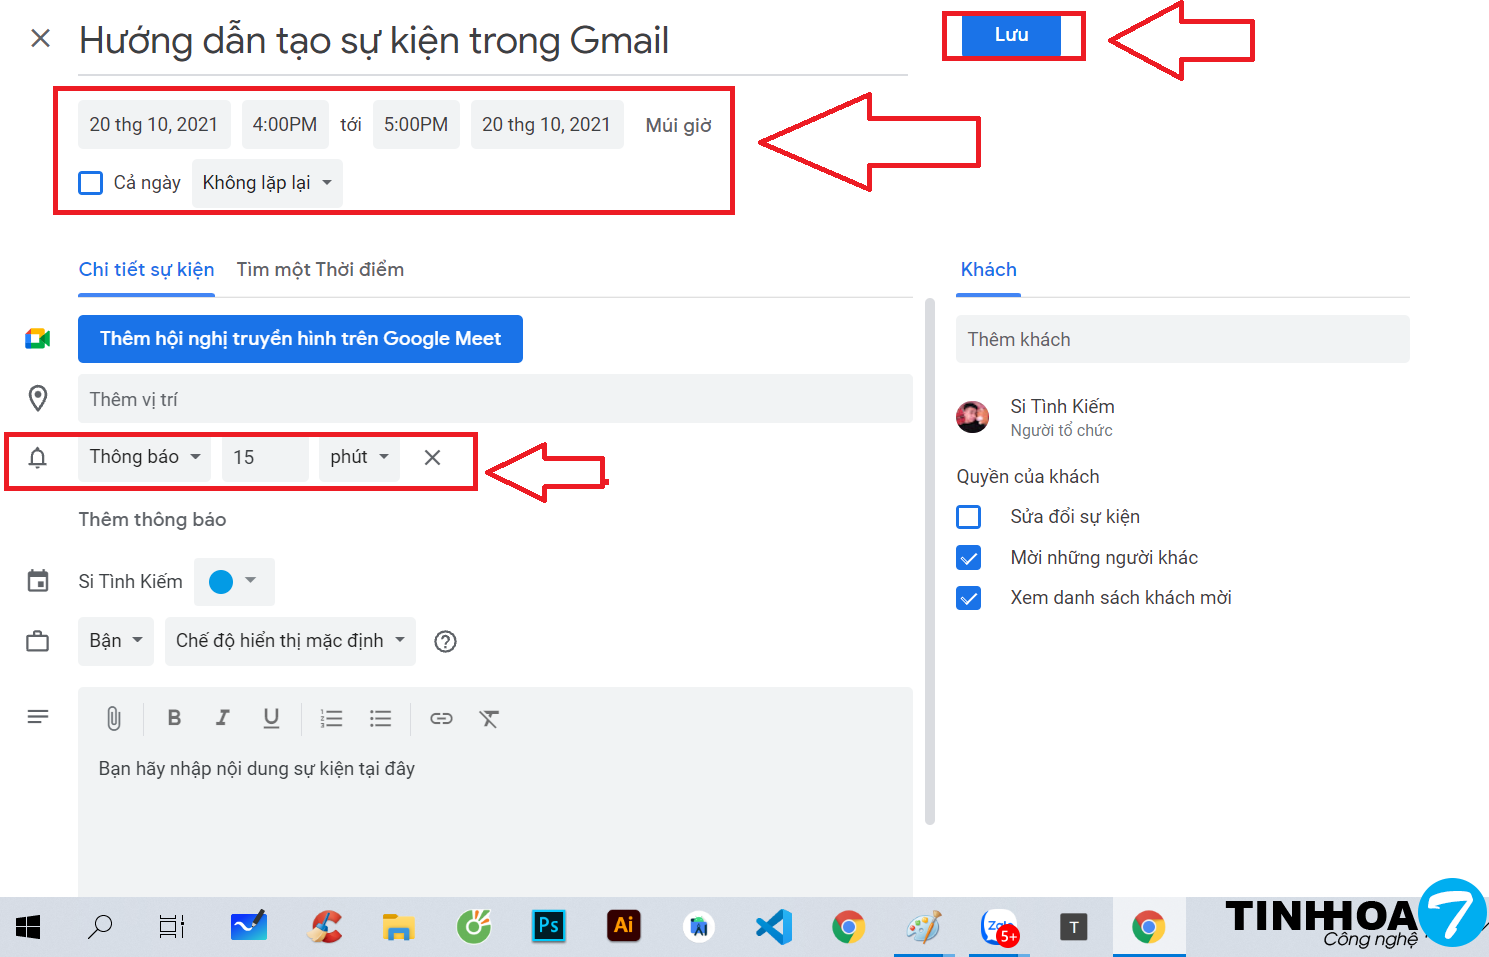This screenshot has height=957, width=1489.
Task: Remove text formatting icon
Action: tap(489, 718)
